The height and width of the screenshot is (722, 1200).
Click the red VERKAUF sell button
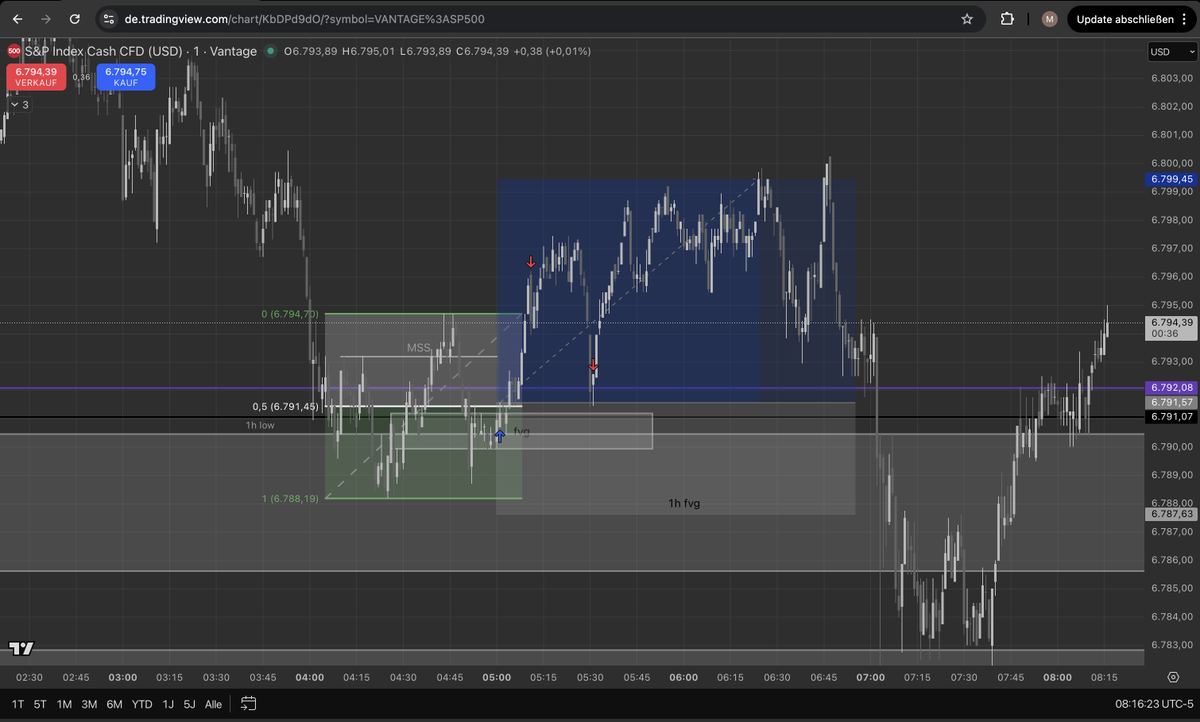click(36, 77)
